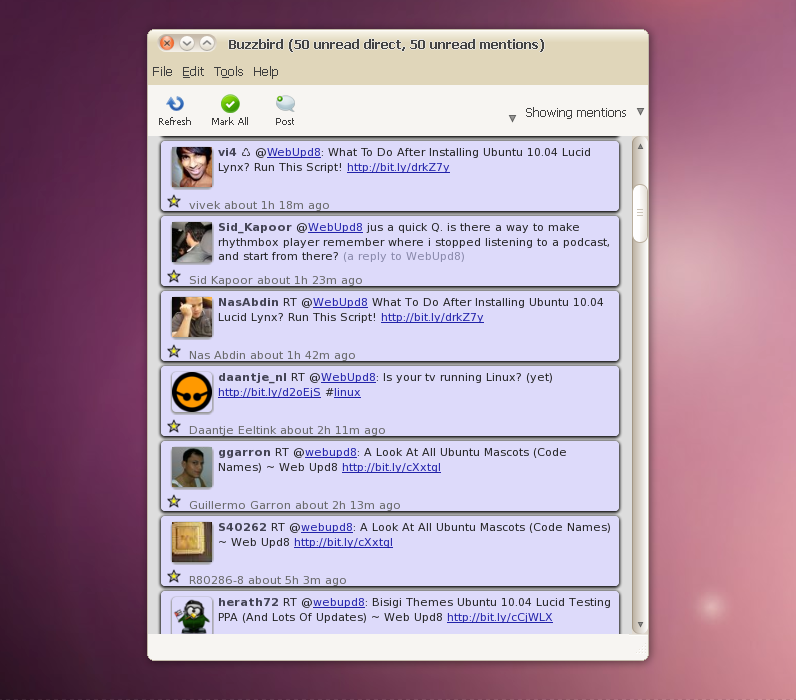
Task: Star the NasAbdin retweet
Action: [x=174, y=351]
